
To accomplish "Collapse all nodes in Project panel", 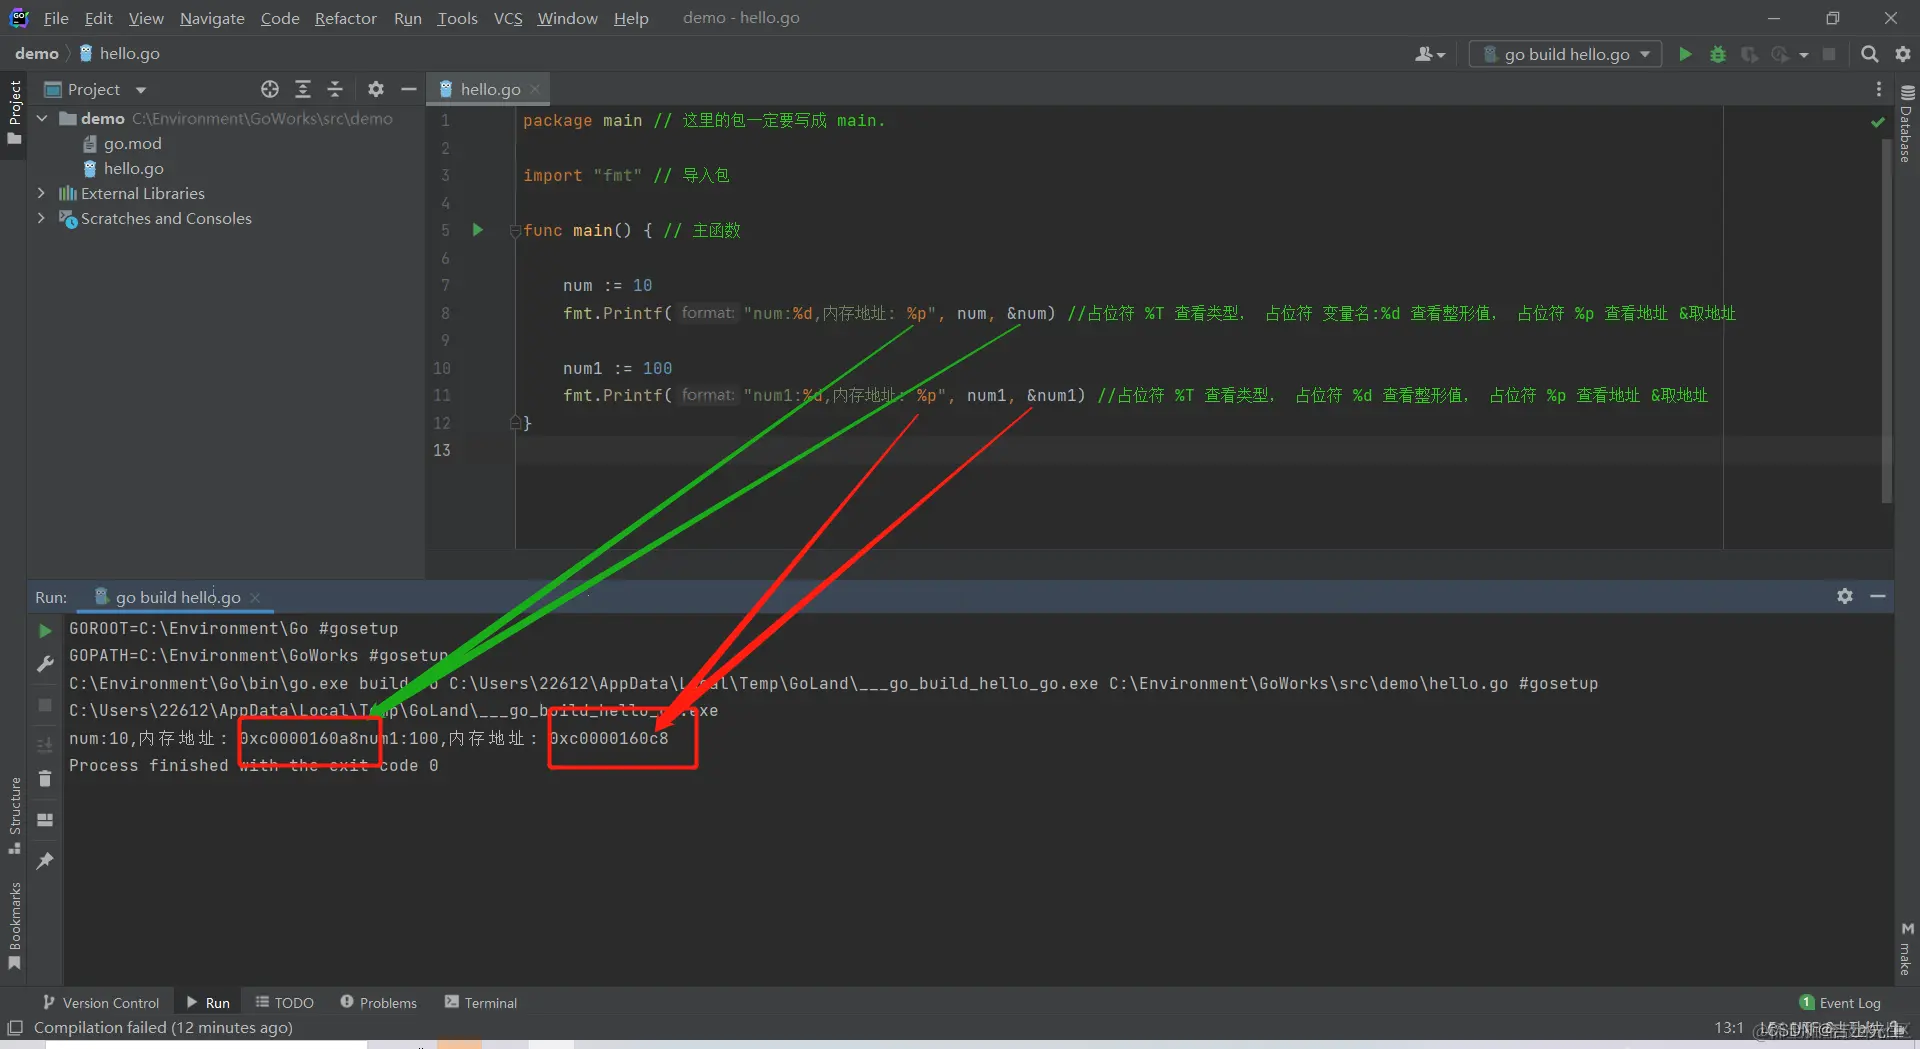I will (335, 89).
